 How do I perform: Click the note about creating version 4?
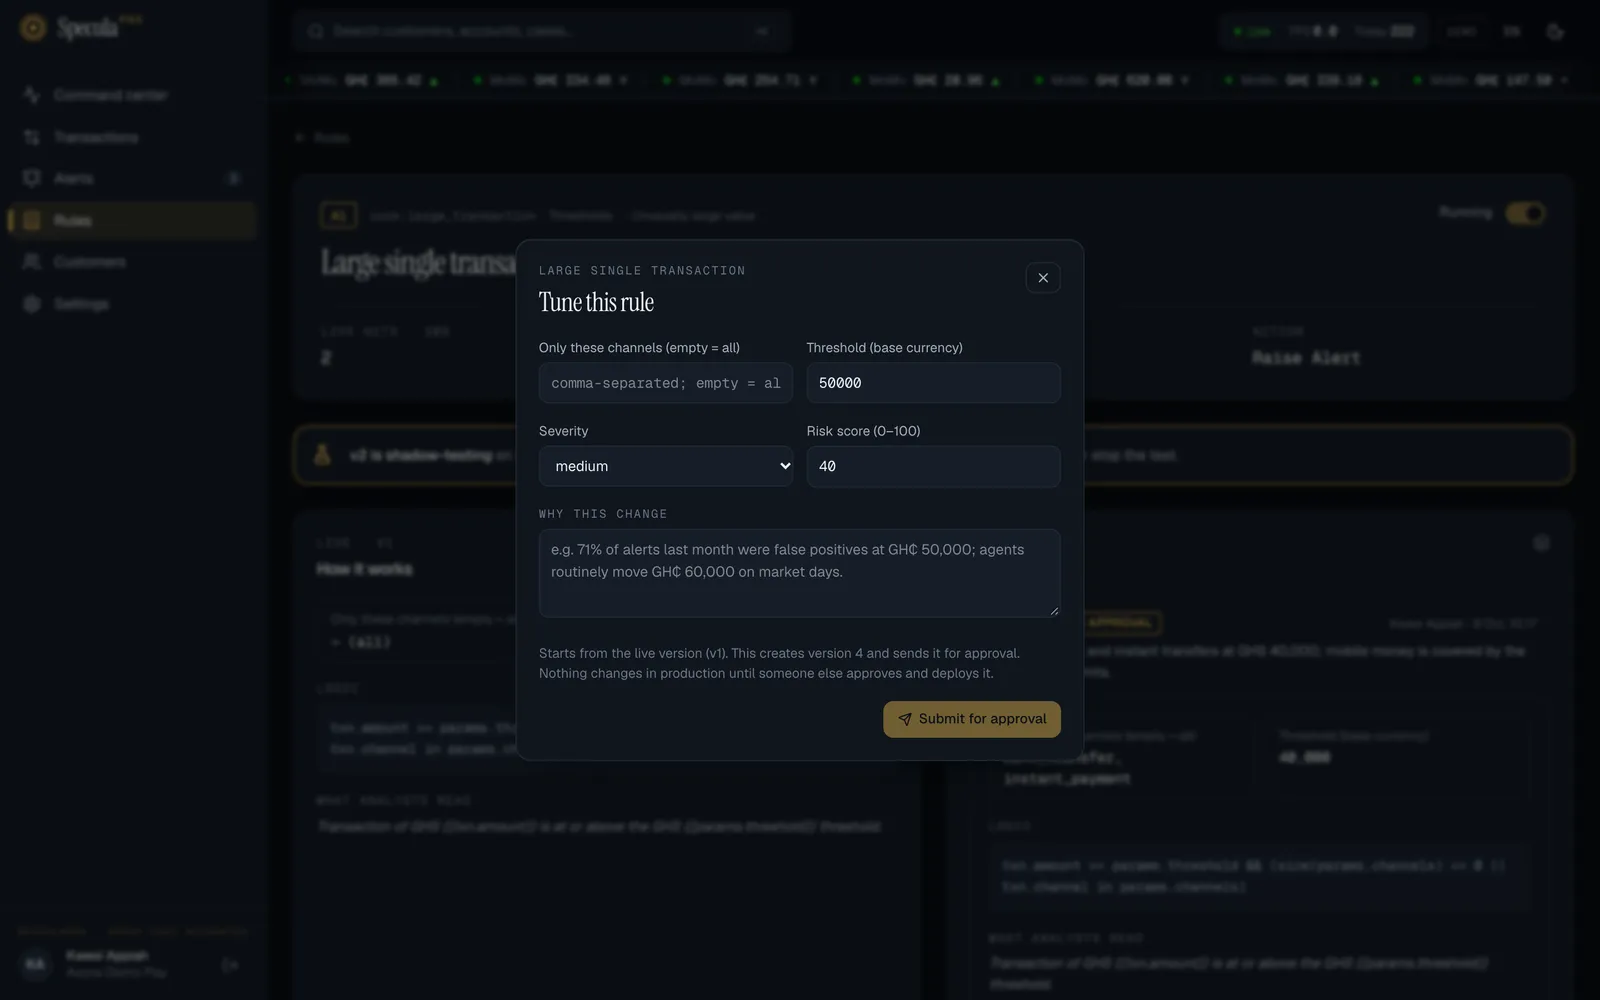pyautogui.click(x=779, y=663)
